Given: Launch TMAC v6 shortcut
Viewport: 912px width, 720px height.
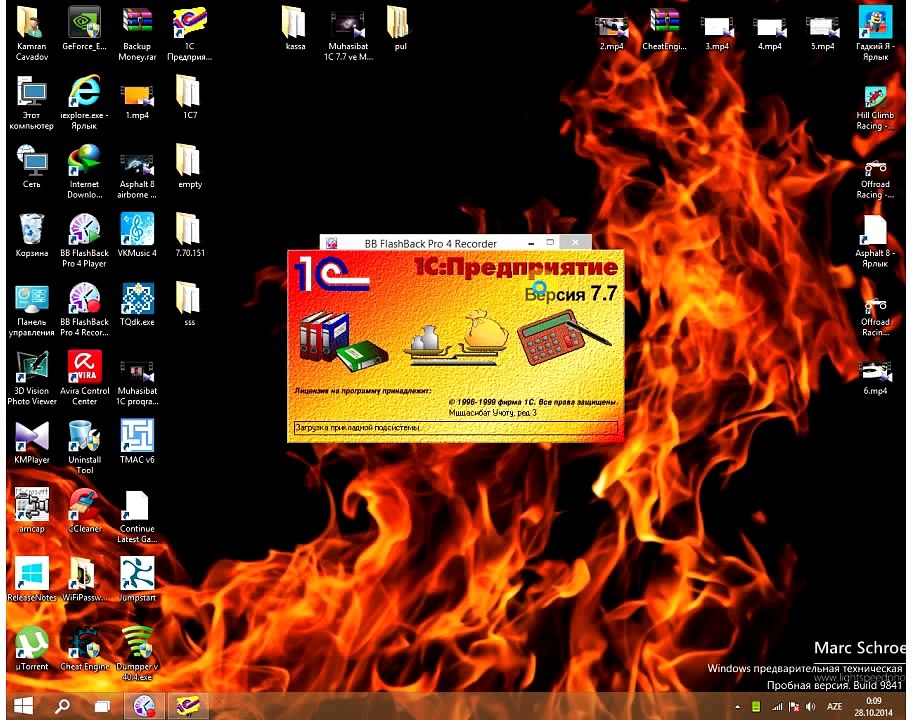Looking at the screenshot, I should [137, 442].
